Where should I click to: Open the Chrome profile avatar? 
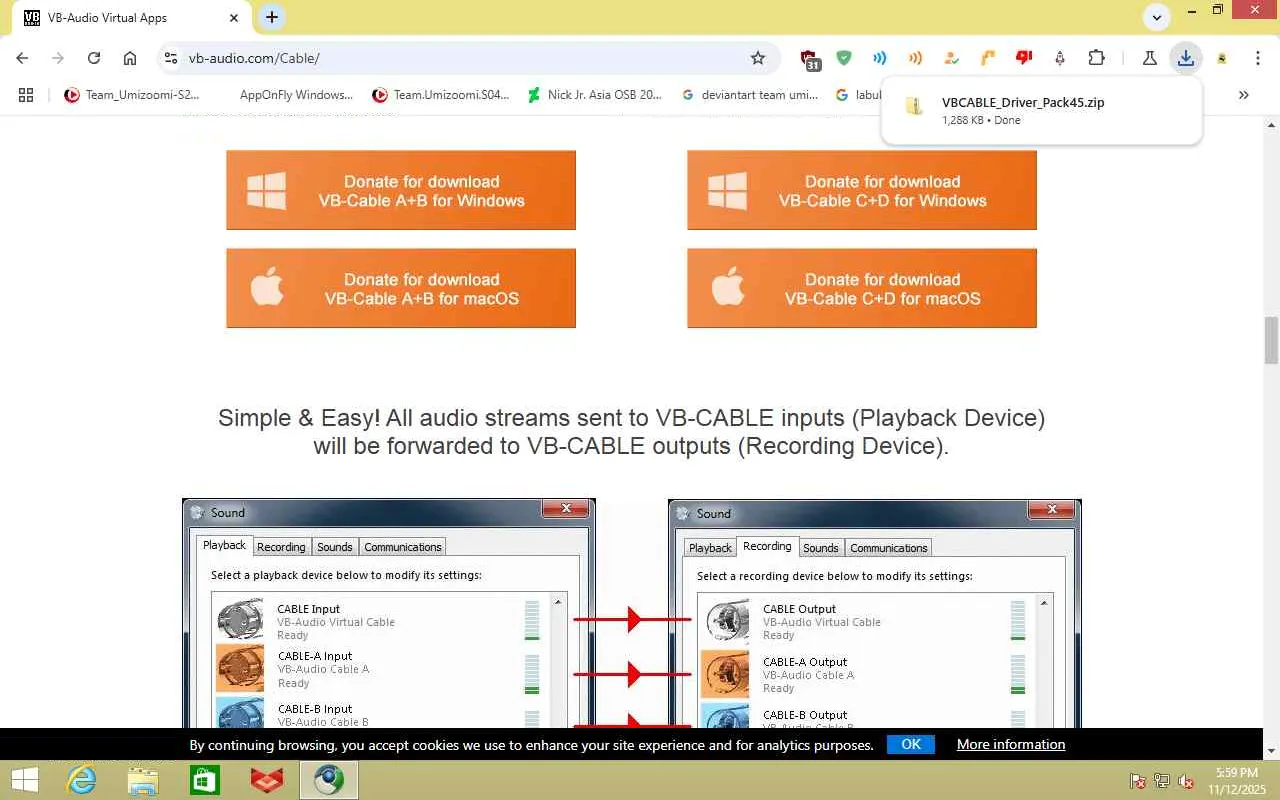click(1222, 58)
